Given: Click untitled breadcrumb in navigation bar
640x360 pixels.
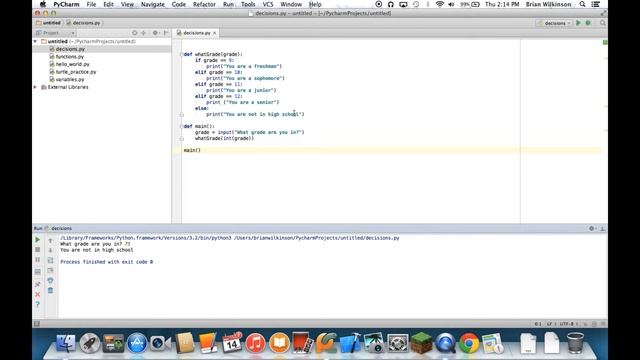Looking at the screenshot, I should [x=49, y=23].
